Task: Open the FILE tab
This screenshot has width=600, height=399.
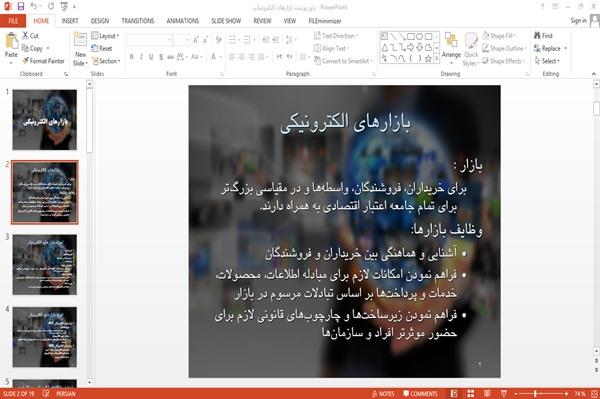Action: click(x=13, y=21)
